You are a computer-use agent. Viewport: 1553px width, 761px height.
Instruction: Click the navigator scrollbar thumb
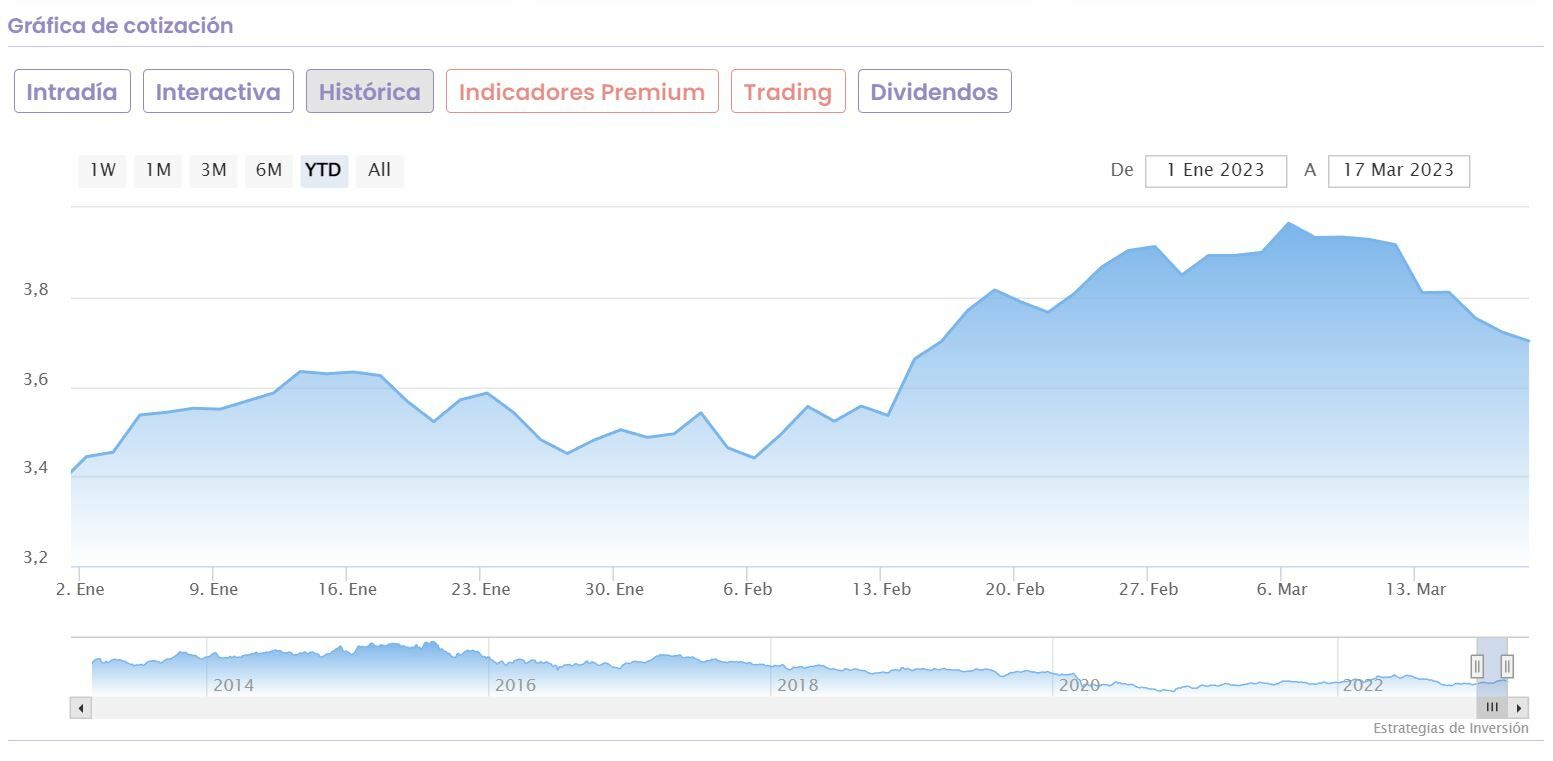(x=1492, y=708)
